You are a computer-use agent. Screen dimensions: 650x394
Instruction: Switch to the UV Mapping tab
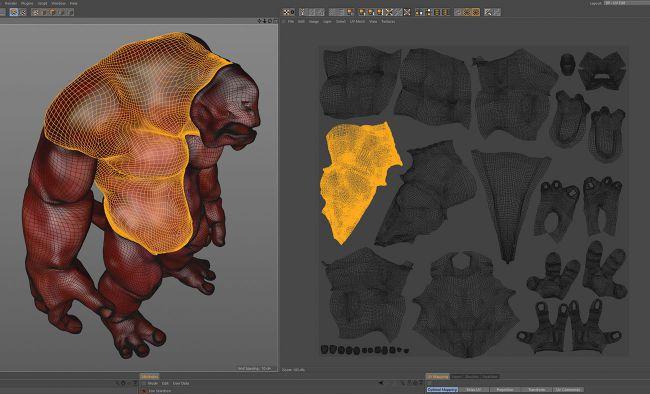click(438, 377)
